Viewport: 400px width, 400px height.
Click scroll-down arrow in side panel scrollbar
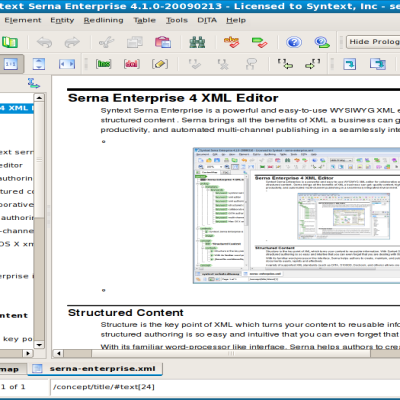click(39, 345)
